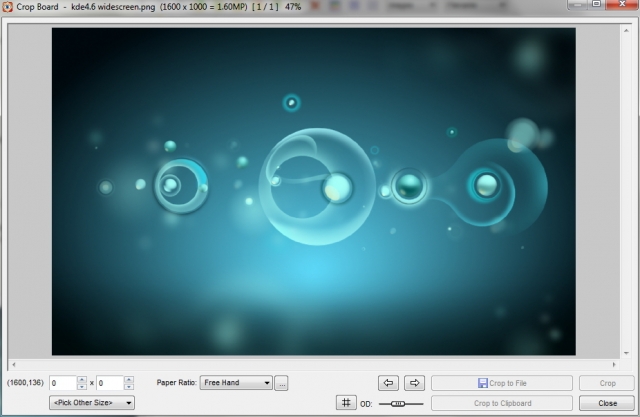
Task: Increase the crop height with up spinner
Action: point(128,379)
